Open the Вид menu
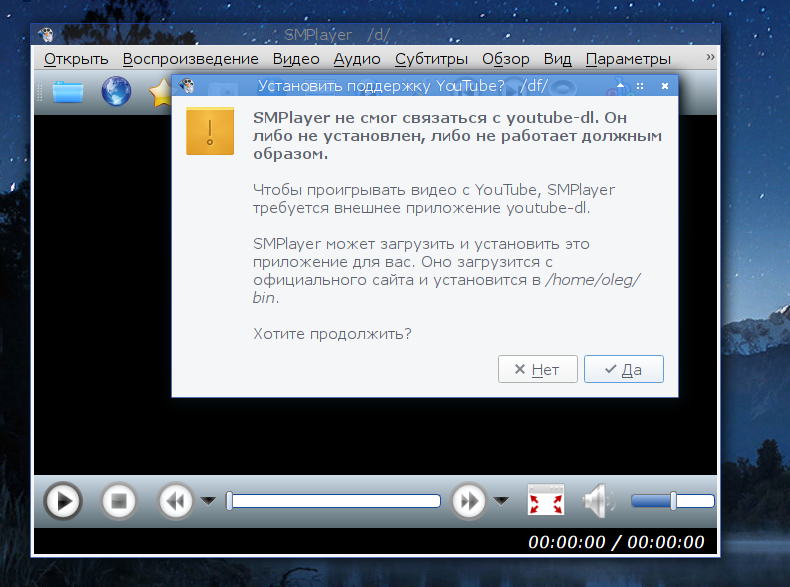Viewport: 790px width, 587px height. 557,59
